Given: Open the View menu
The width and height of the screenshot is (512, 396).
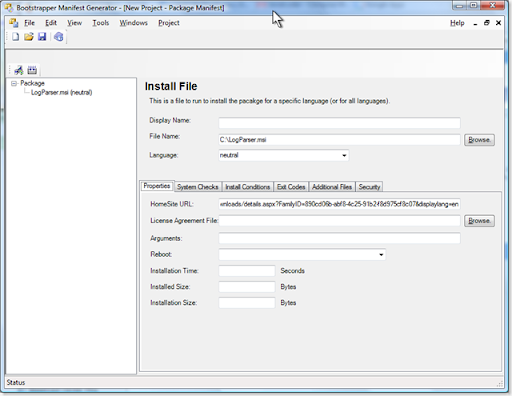Looking at the screenshot, I should (x=75, y=23).
